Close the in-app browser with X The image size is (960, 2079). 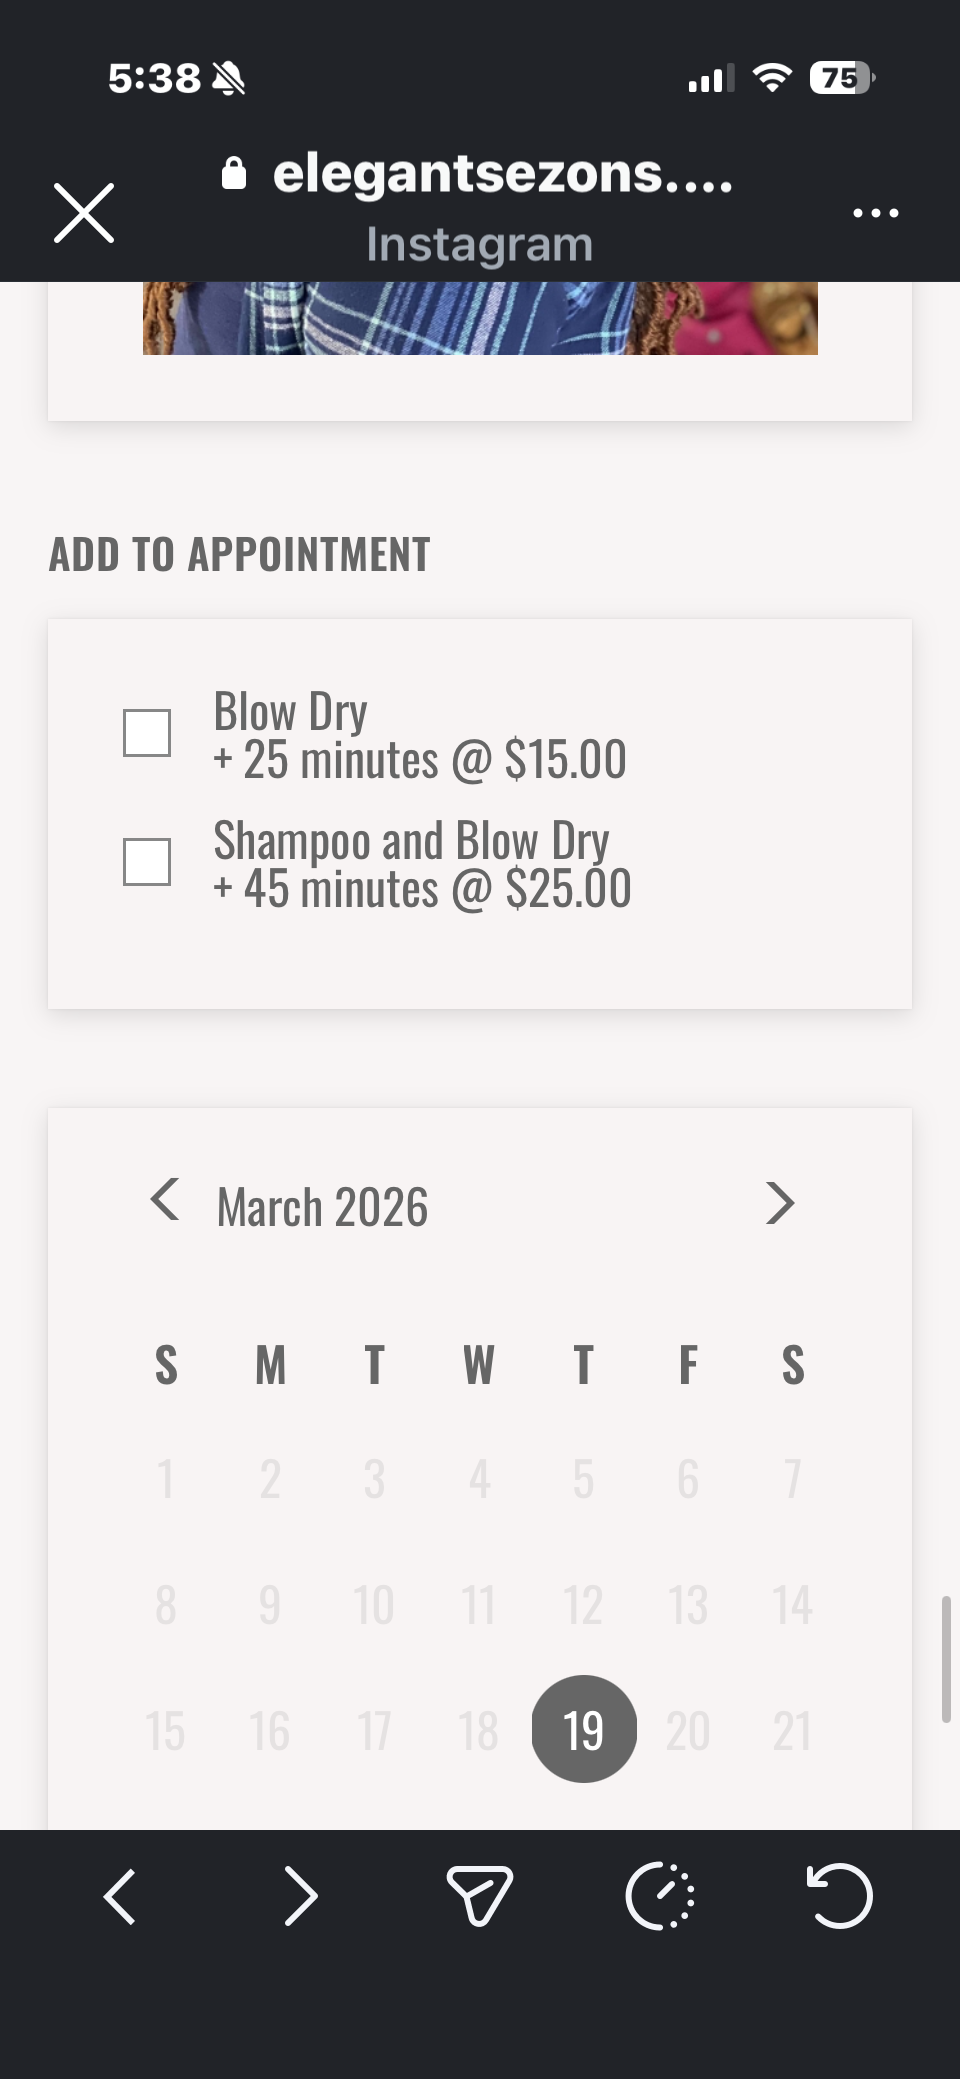coord(84,213)
